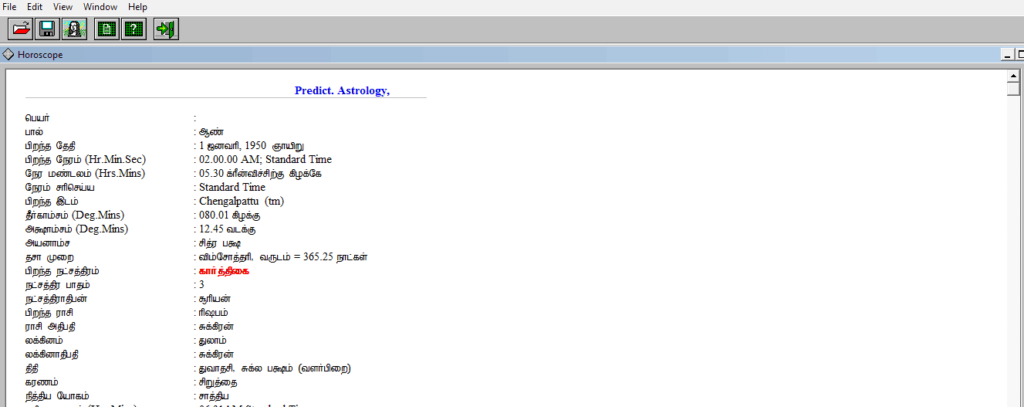
Task: Open the Window menu
Action: pos(100,7)
